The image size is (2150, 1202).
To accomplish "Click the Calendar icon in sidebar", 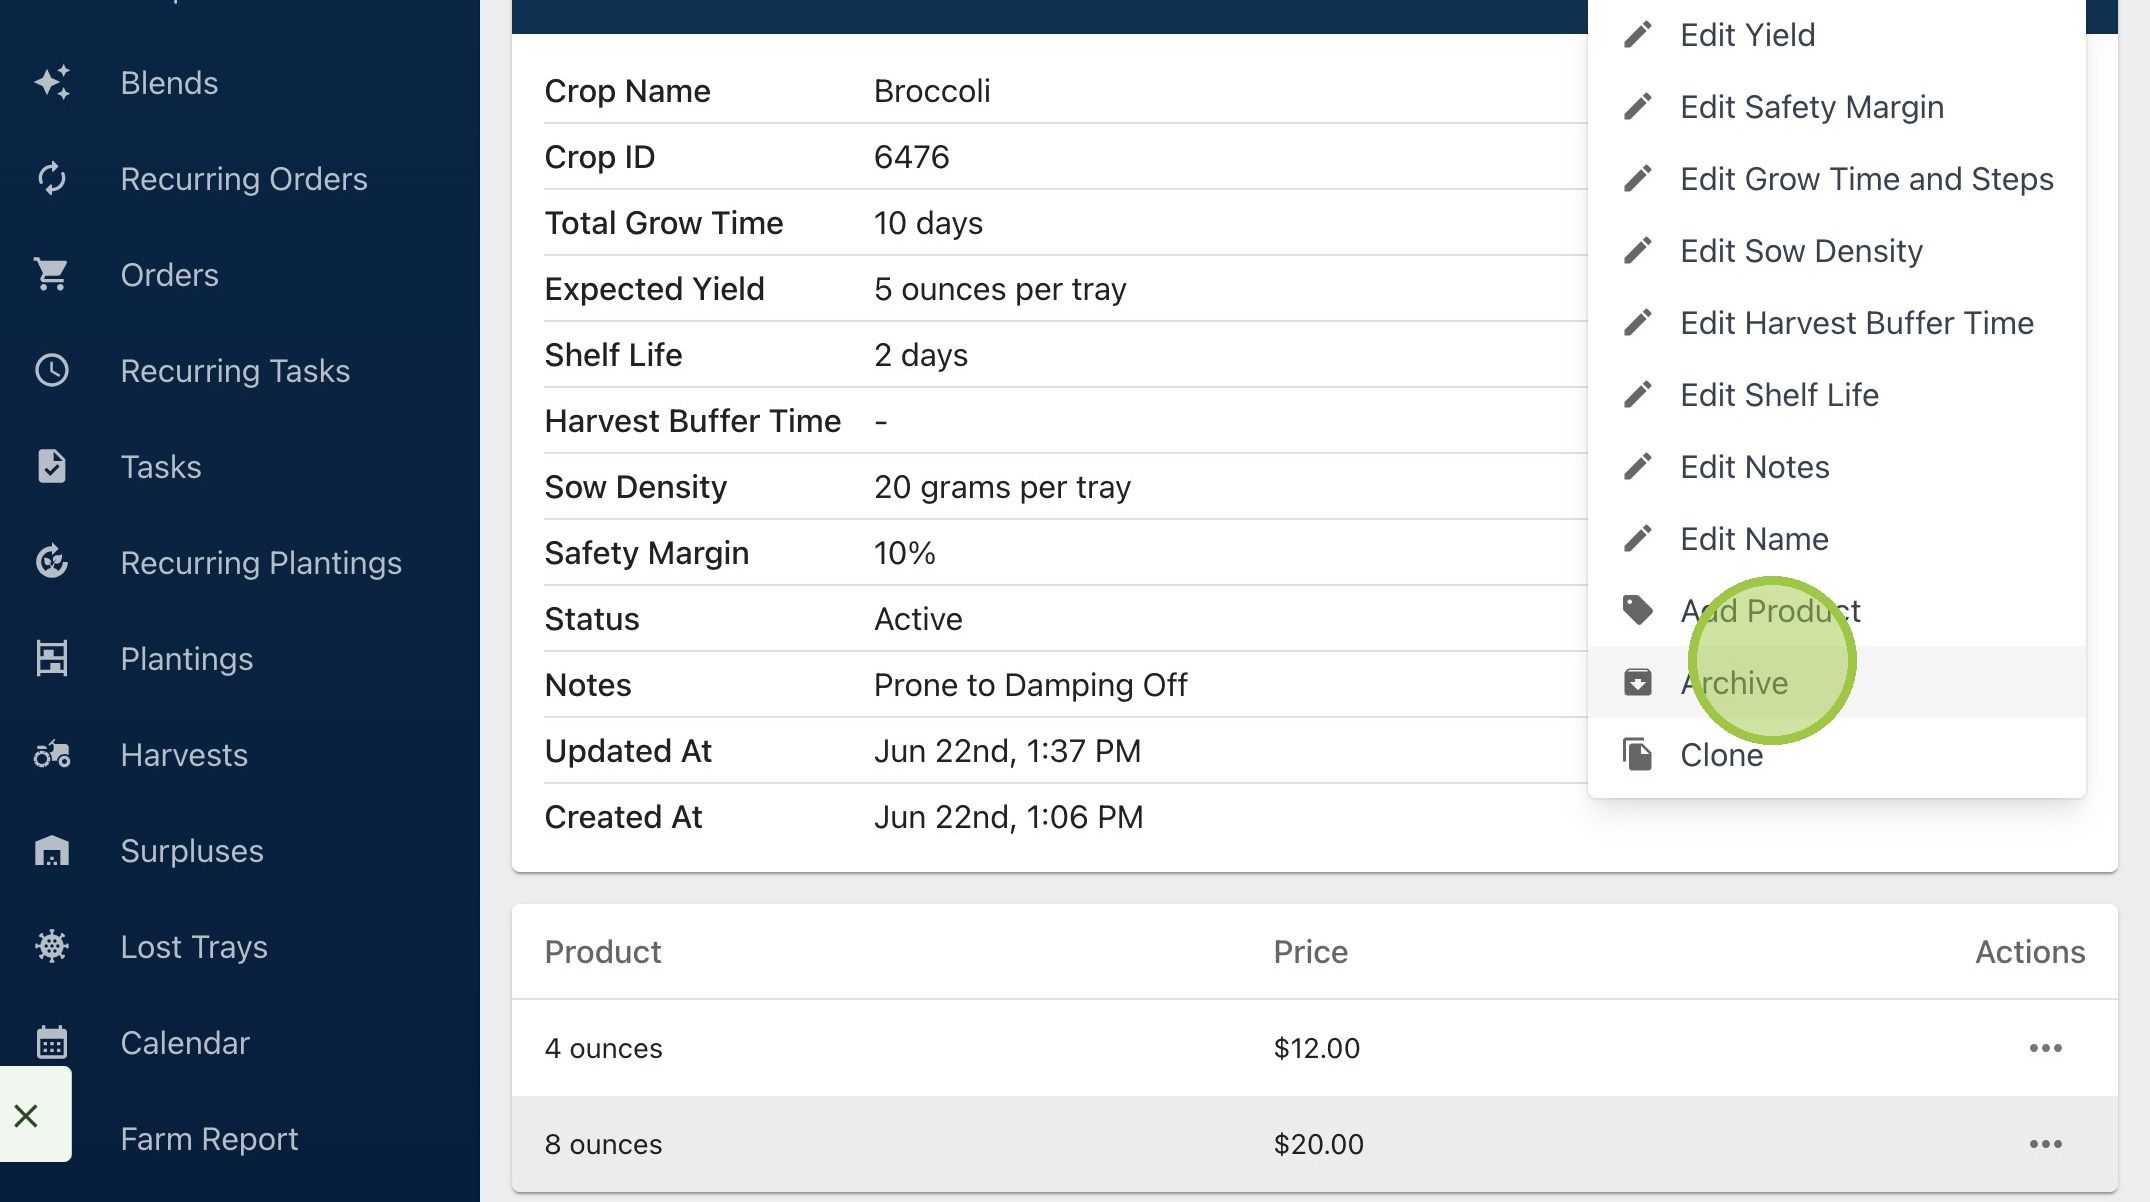I will tap(52, 1043).
